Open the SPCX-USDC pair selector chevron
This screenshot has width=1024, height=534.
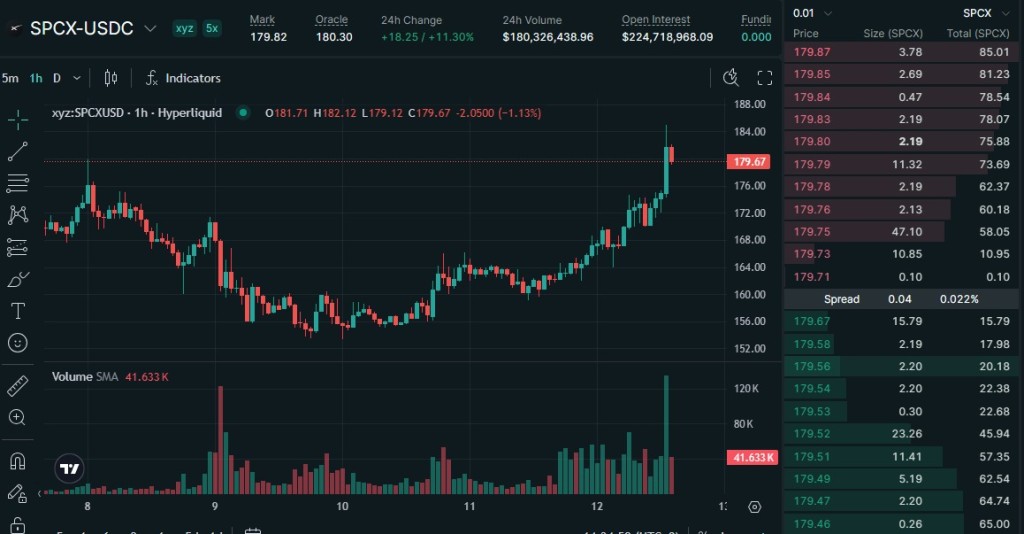point(150,29)
